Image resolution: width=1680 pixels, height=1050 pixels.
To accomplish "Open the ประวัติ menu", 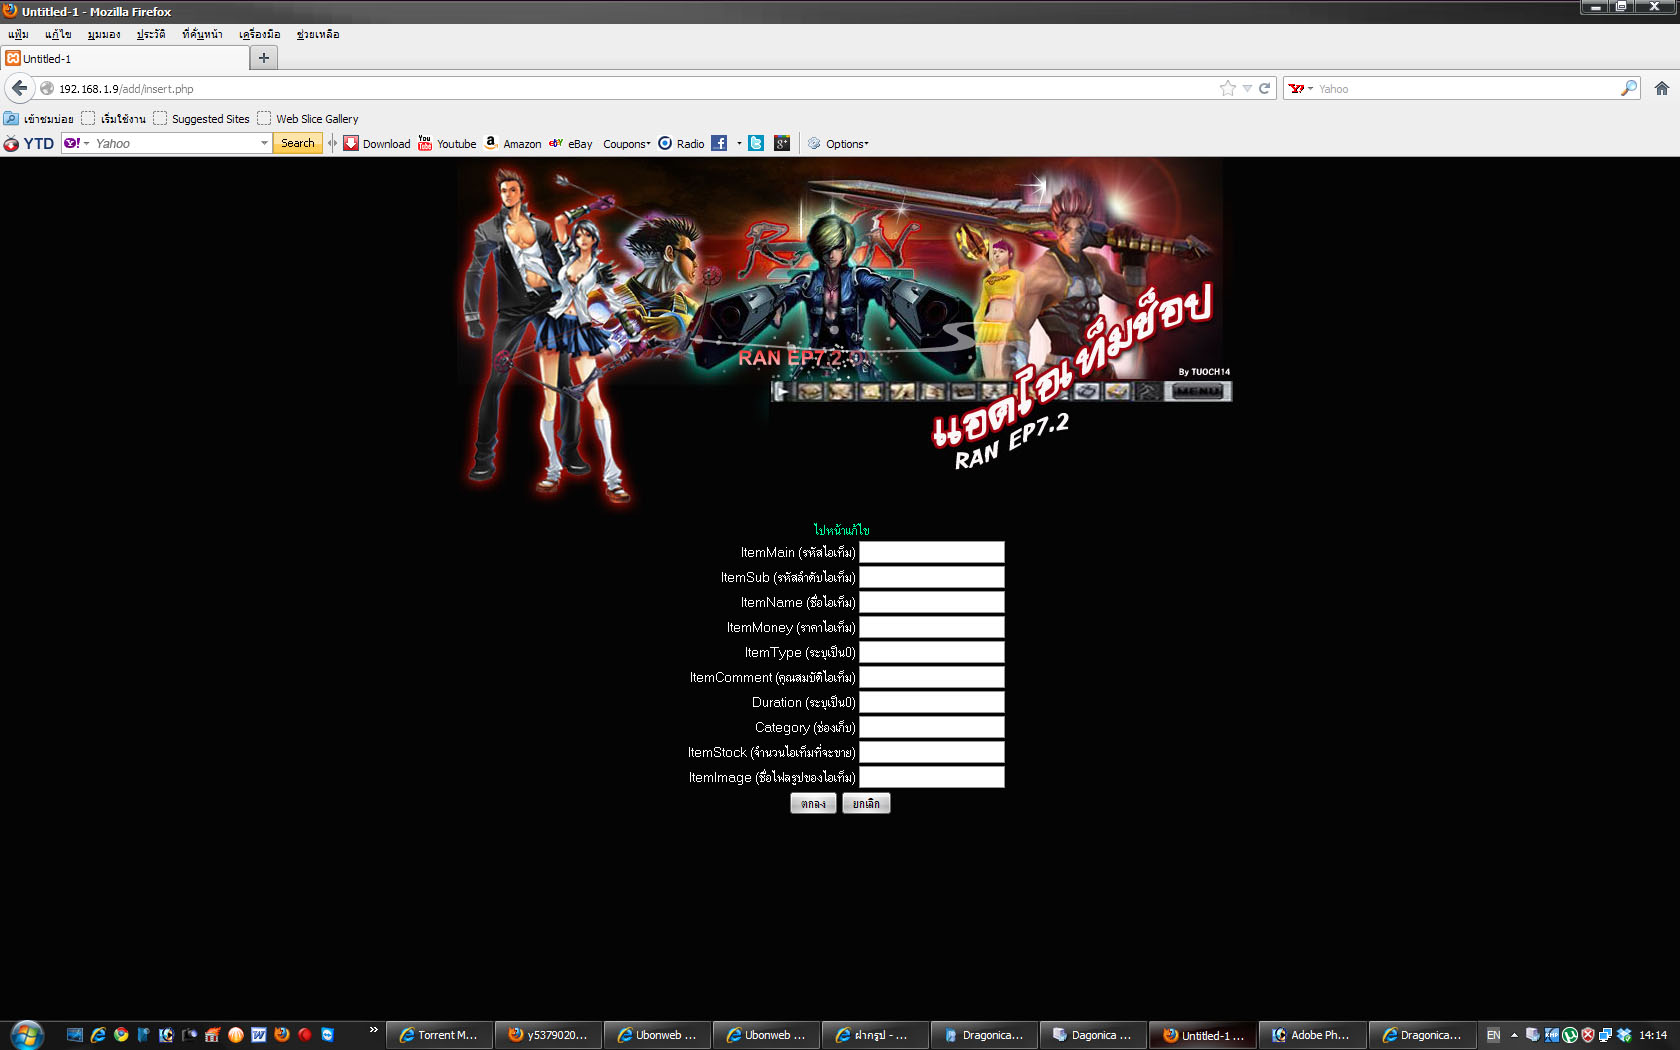I will click(x=151, y=34).
